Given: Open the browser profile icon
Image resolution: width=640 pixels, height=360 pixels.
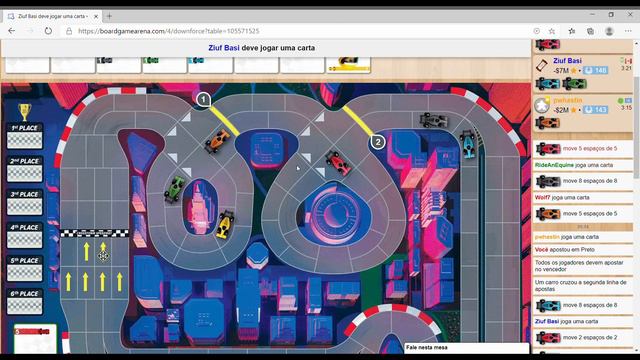Looking at the screenshot, I should point(609,31).
